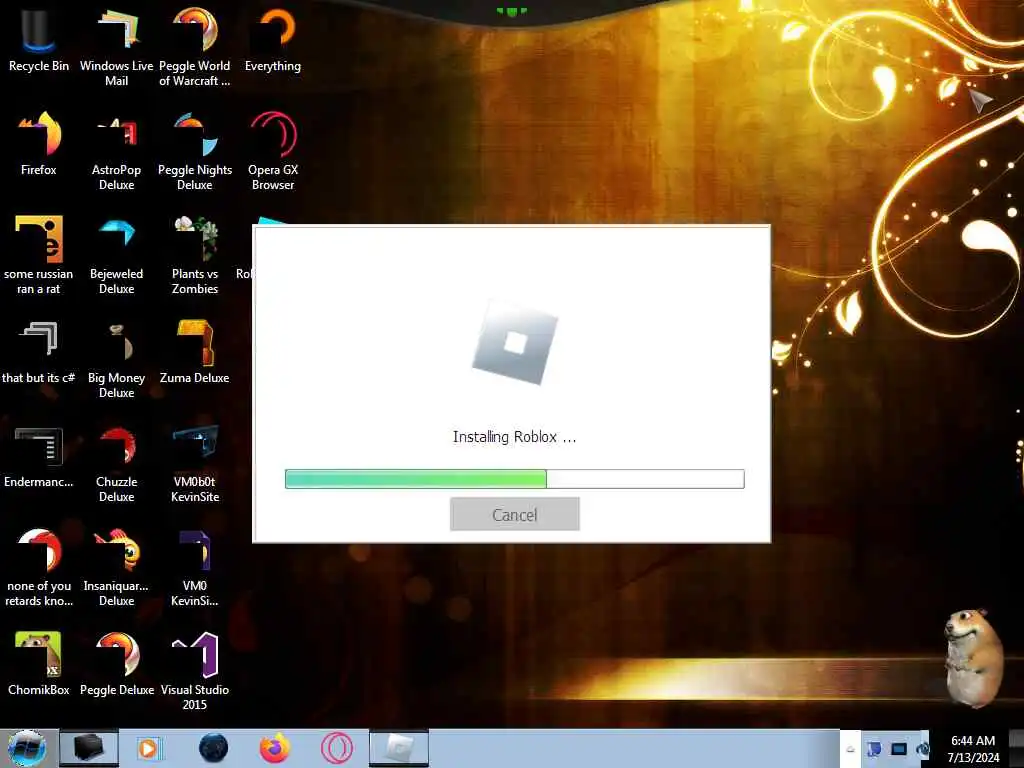The image size is (1024, 768).
Task: Open Opera GX from the taskbar
Action: (336, 748)
